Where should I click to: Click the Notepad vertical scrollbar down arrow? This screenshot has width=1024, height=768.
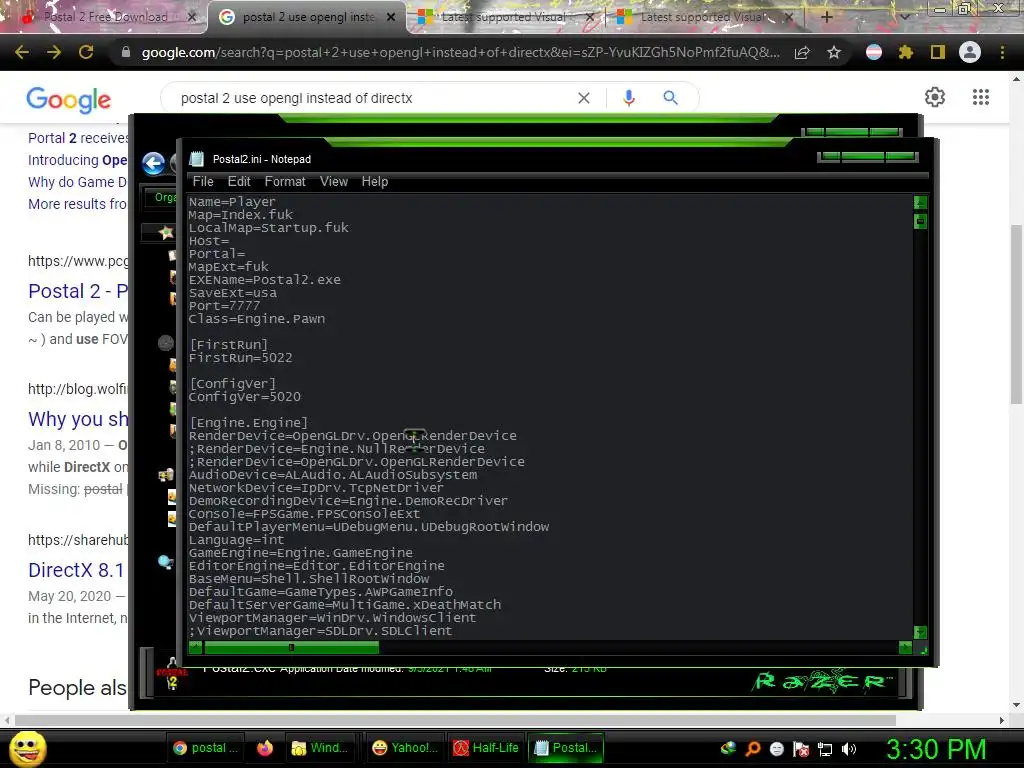[920, 632]
